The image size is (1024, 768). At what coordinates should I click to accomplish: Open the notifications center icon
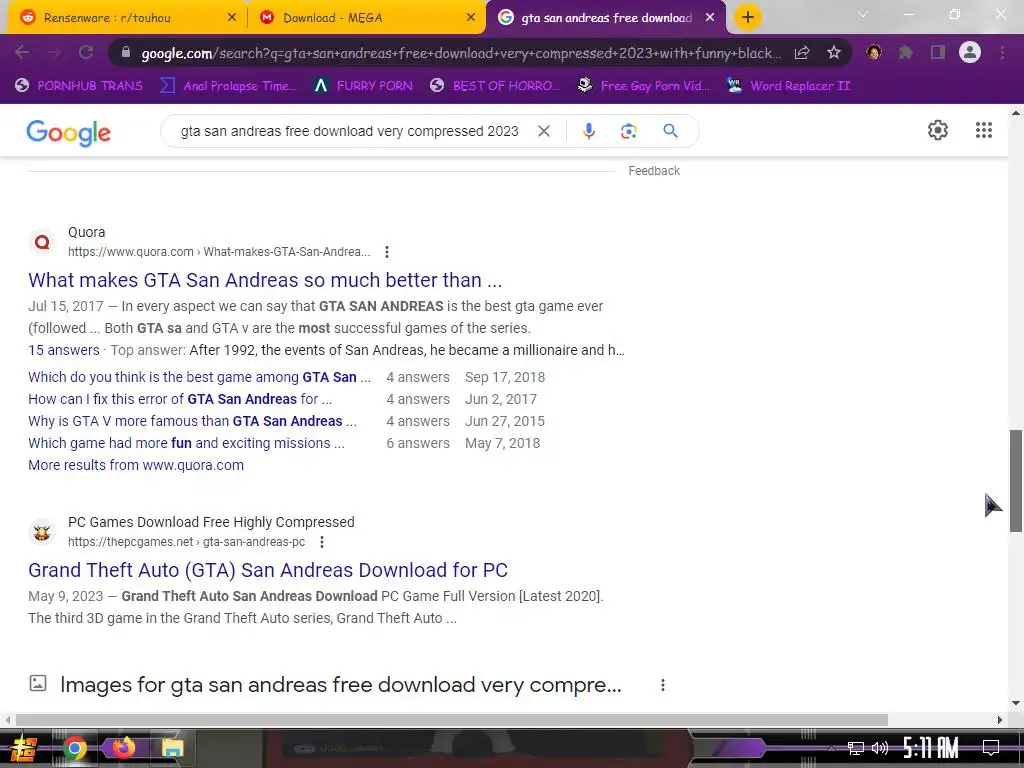pos(991,747)
